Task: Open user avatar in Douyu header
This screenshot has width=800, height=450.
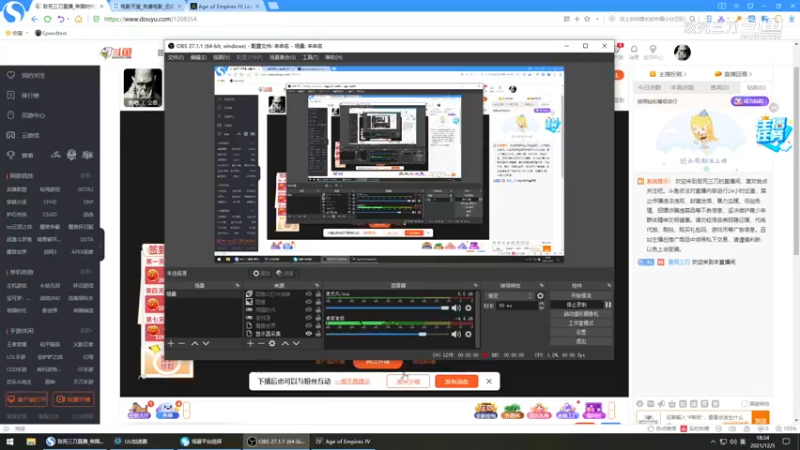Action: click(682, 52)
